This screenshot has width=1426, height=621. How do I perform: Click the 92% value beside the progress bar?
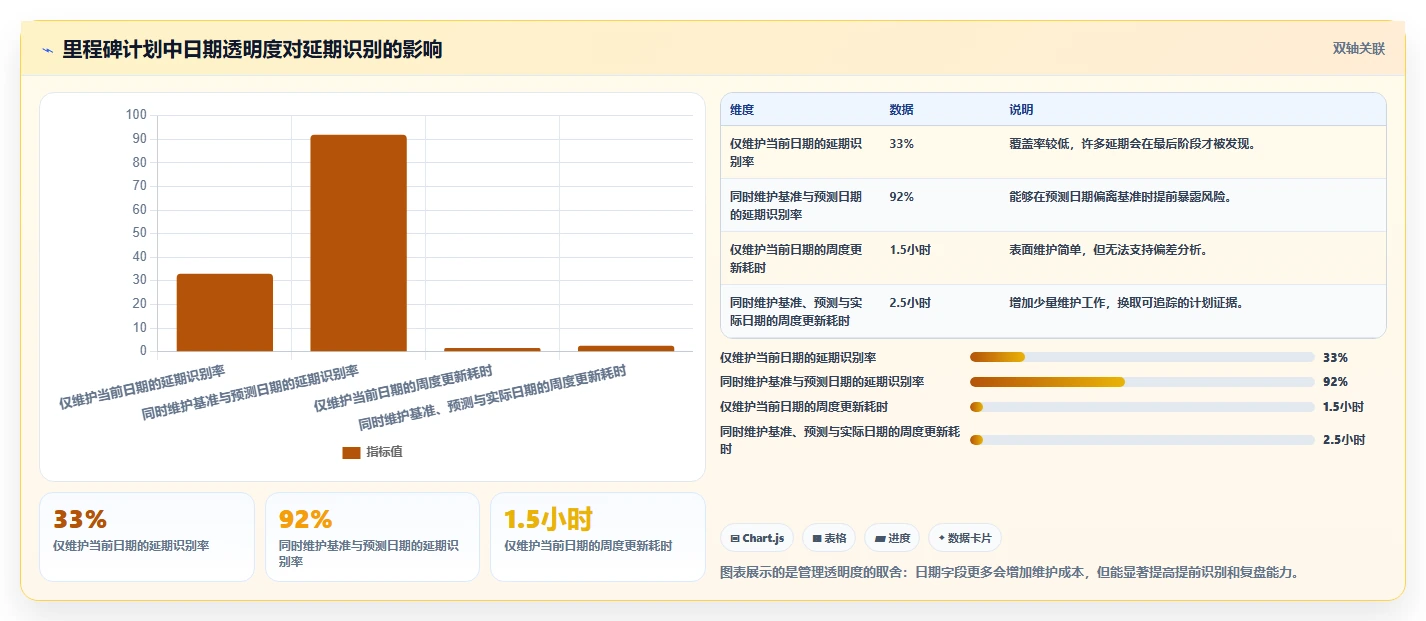[1335, 382]
